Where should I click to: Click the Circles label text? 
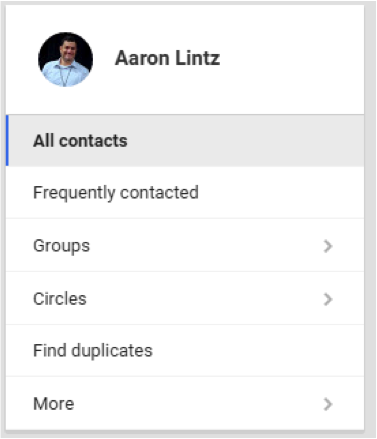(x=60, y=299)
